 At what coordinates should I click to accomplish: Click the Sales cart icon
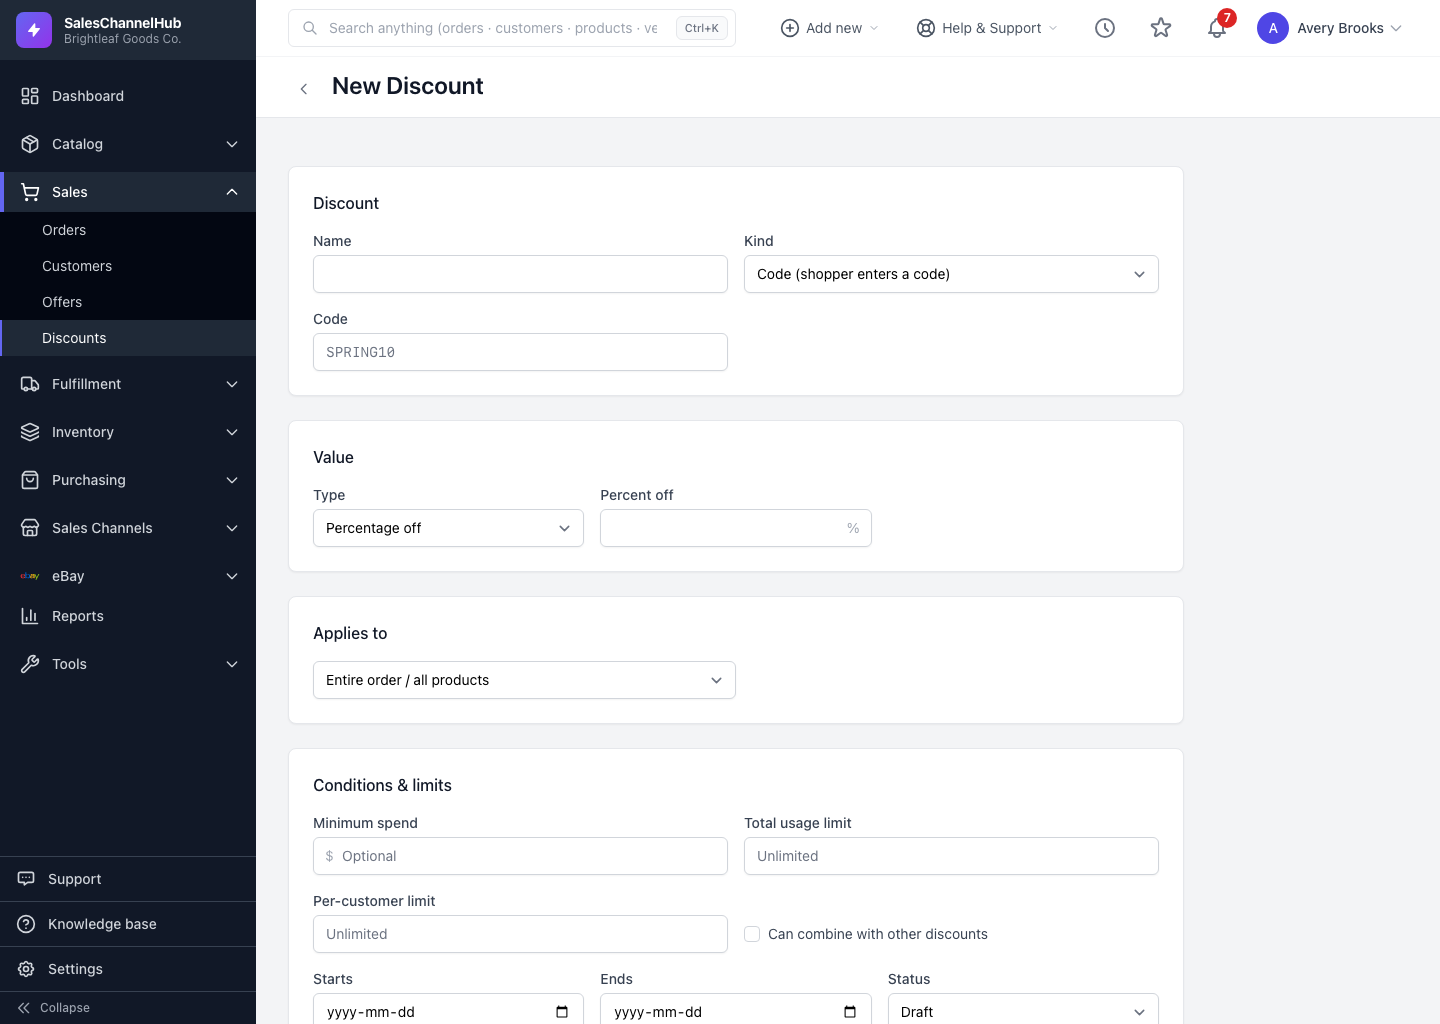pyautogui.click(x=30, y=192)
